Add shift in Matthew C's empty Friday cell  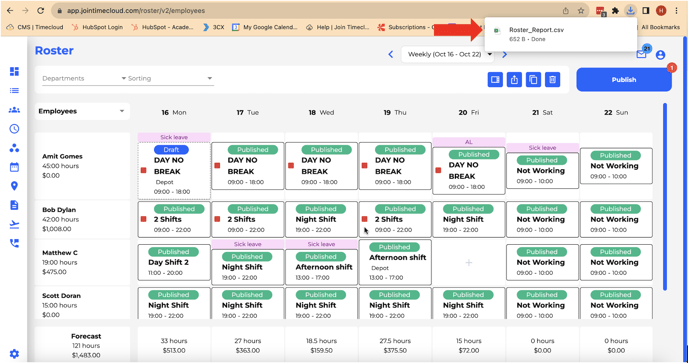tap(469, 262)
